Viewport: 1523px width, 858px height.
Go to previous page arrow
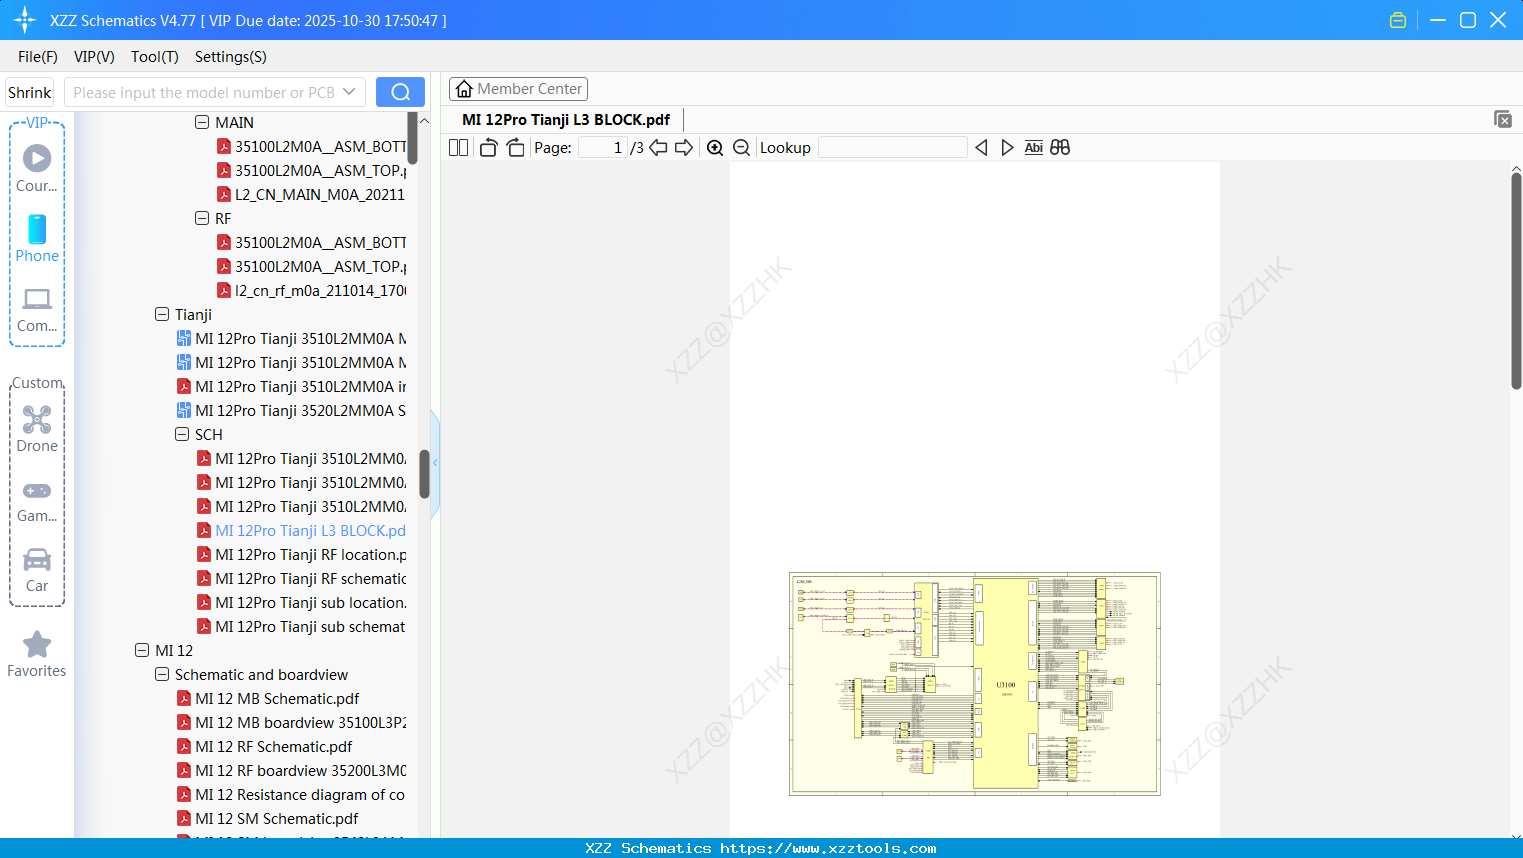pyautogui.click(x=658, y=148)
